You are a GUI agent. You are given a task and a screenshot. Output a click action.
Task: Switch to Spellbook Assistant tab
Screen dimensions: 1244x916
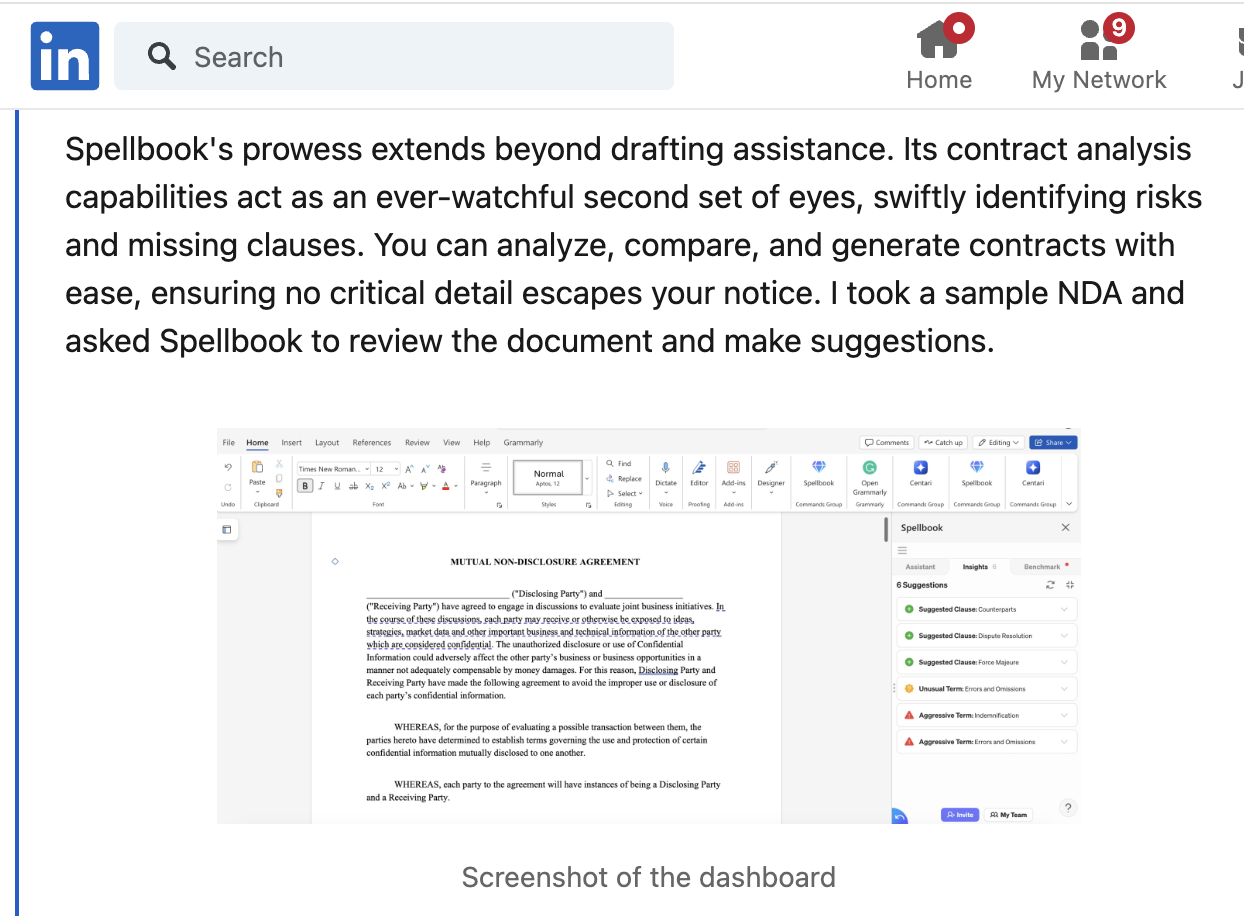920,567
